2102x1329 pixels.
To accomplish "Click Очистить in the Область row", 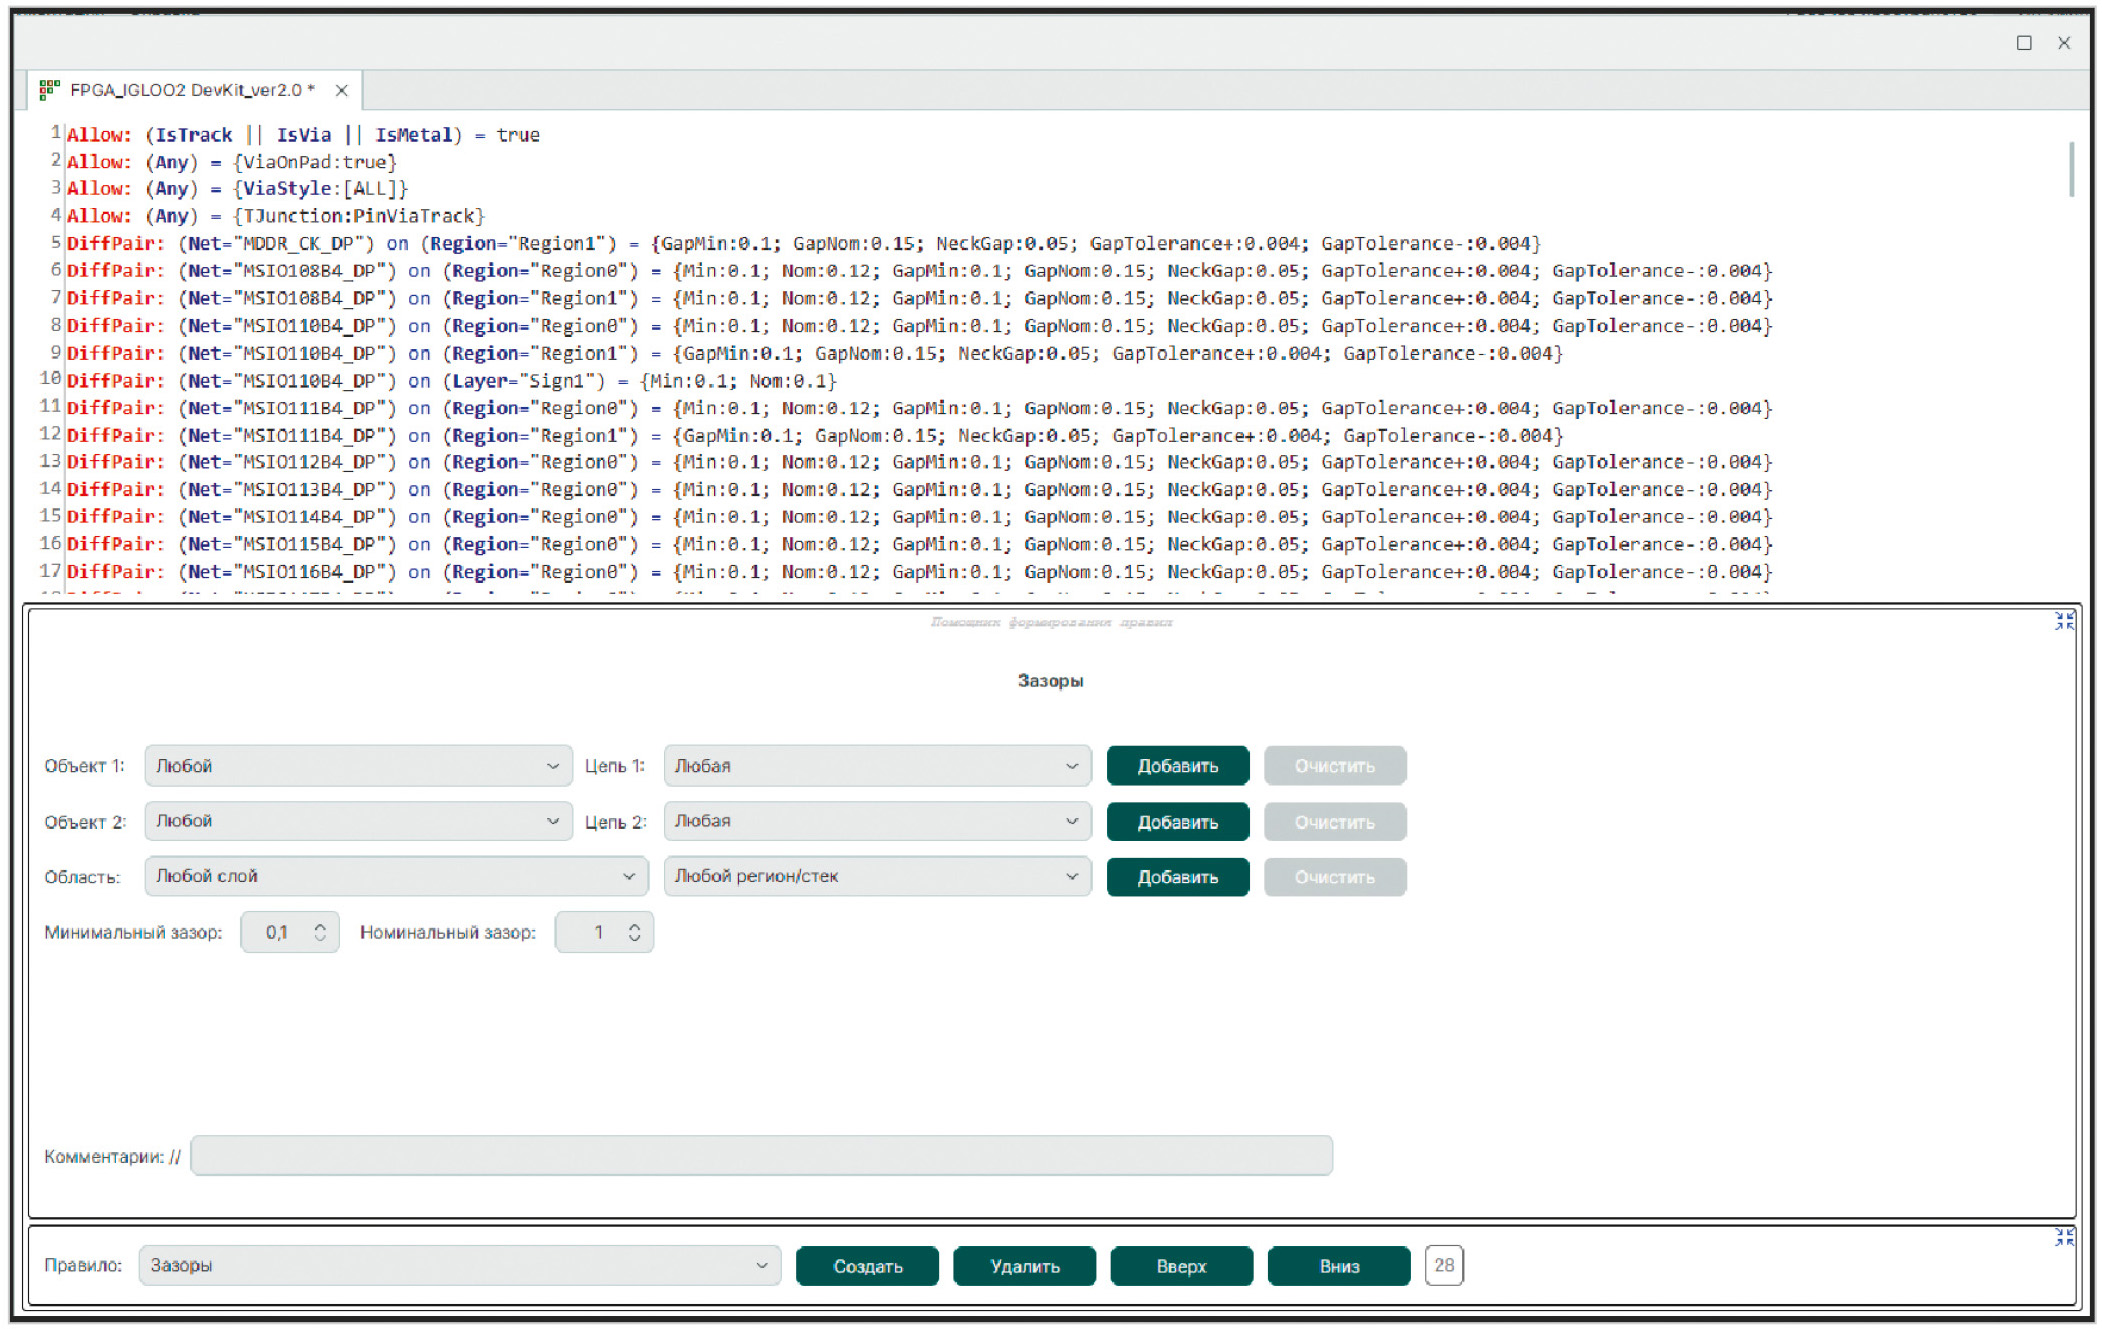I will point(1335,877).
